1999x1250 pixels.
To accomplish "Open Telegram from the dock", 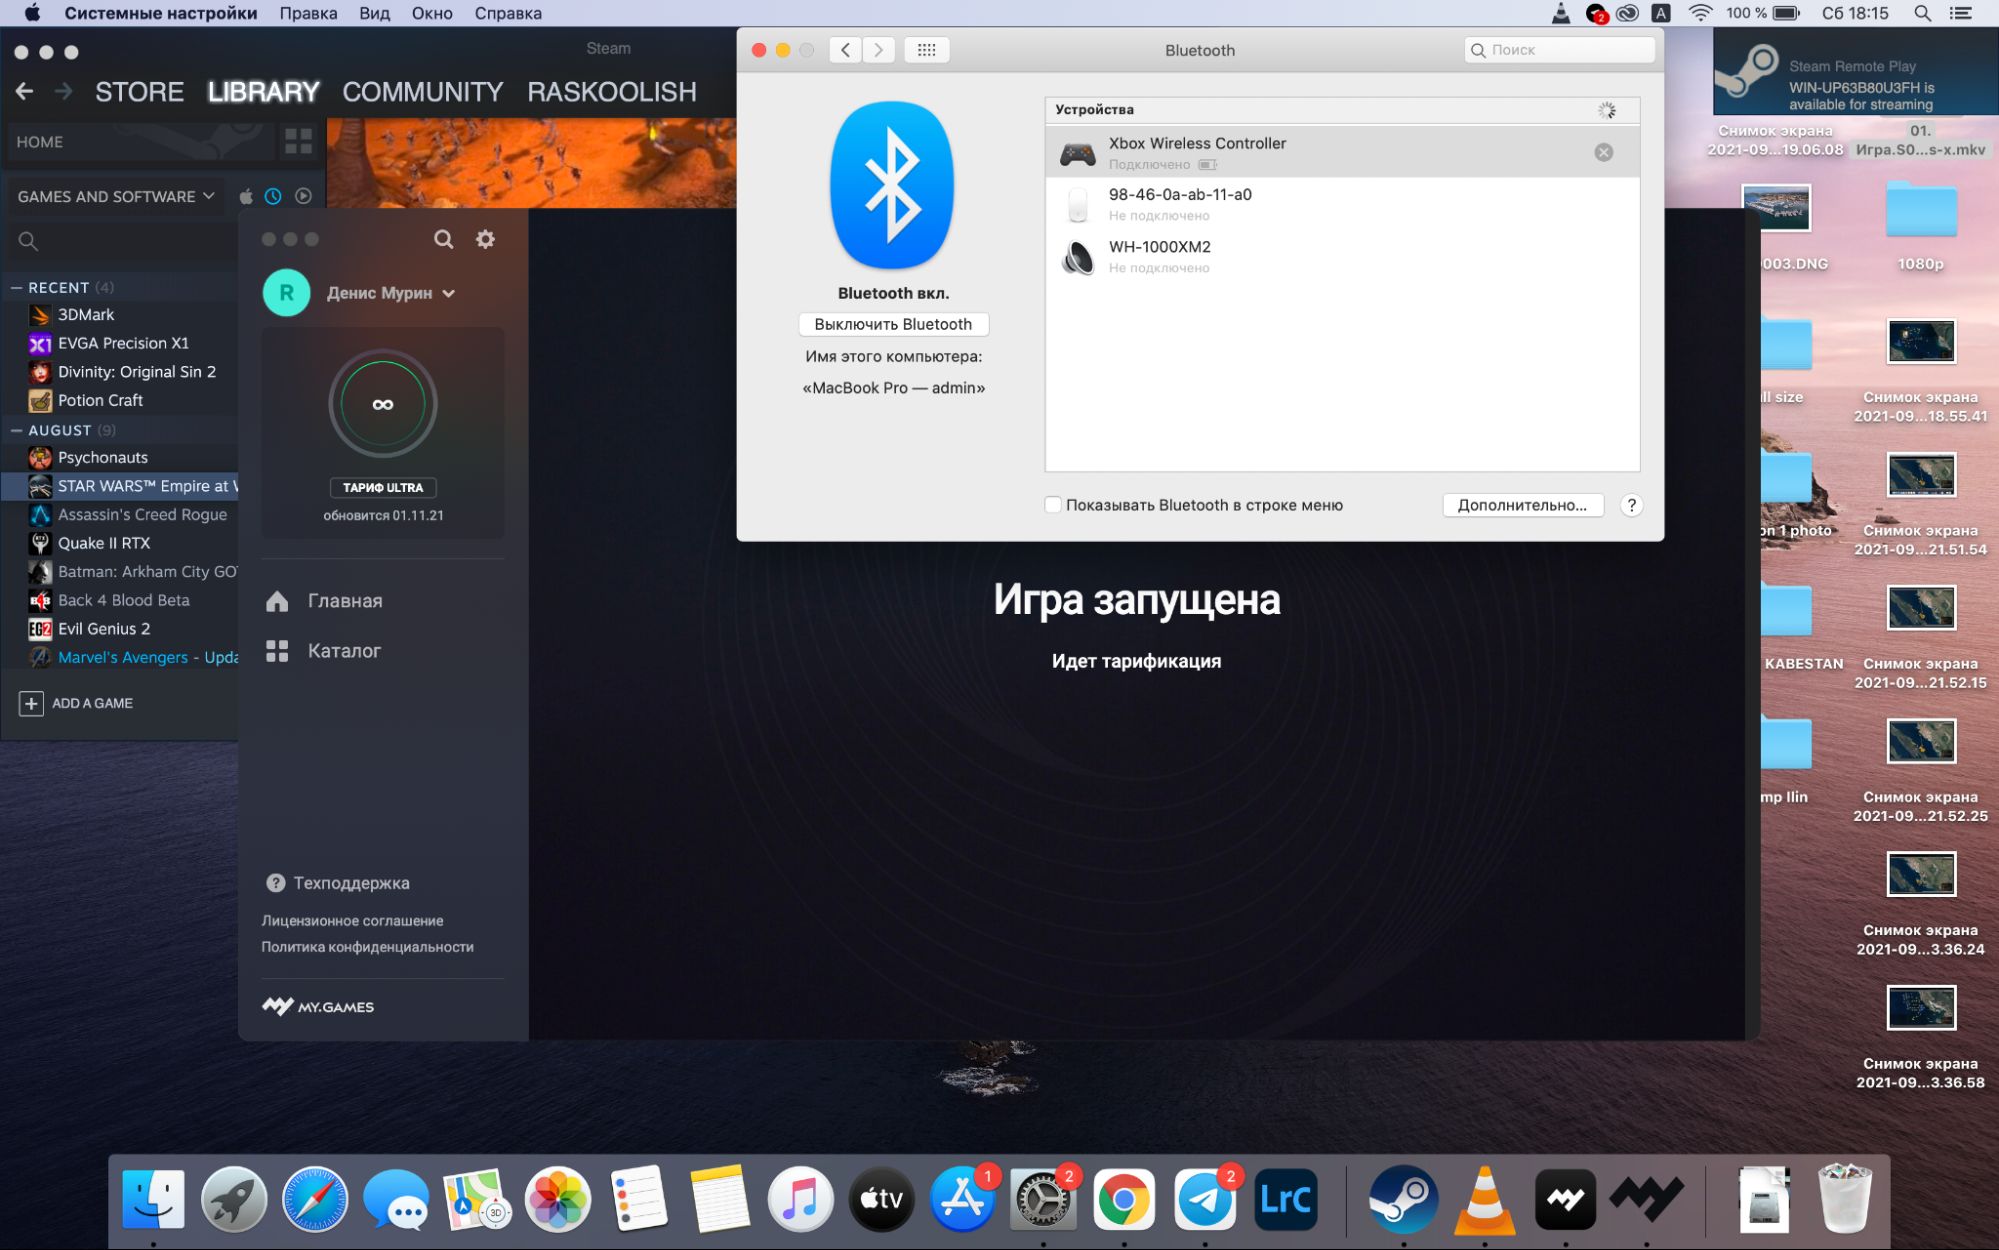I will click(1205, 1199).
